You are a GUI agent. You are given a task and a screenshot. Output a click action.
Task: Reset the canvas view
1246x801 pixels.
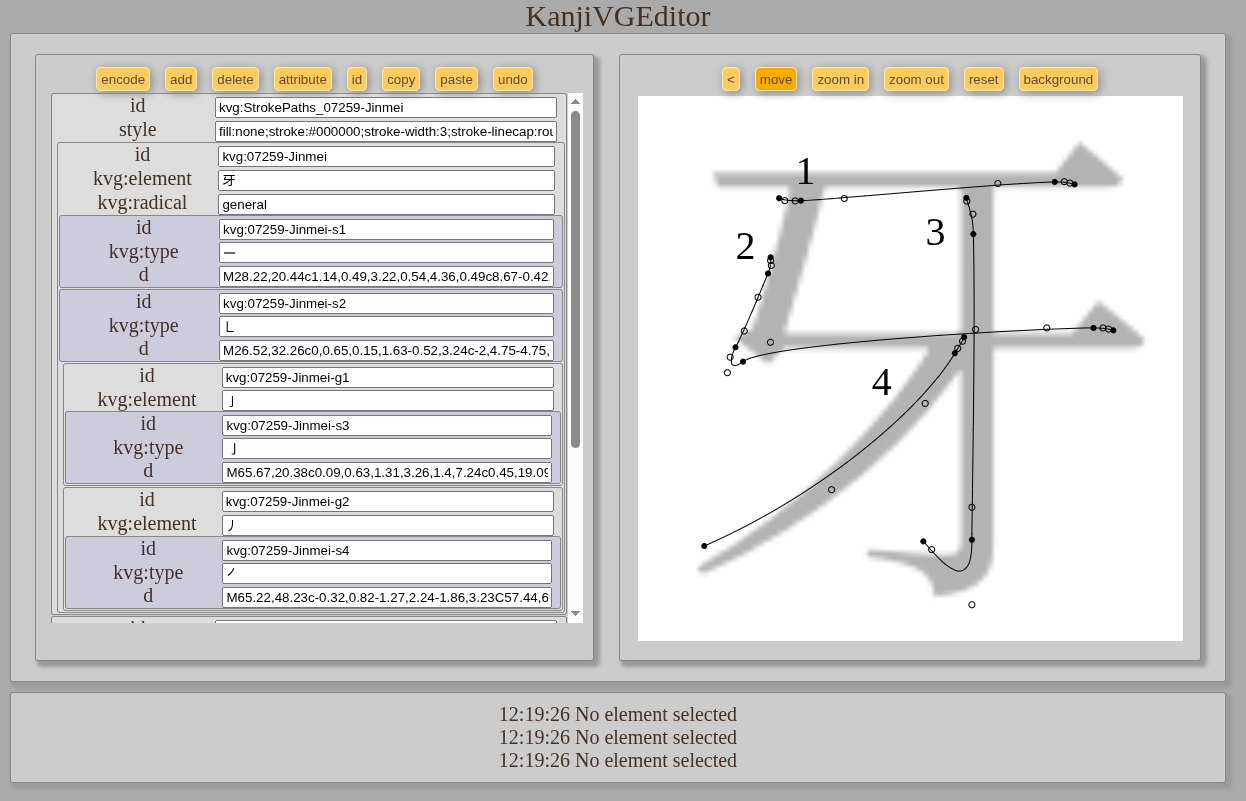(984, 79)
